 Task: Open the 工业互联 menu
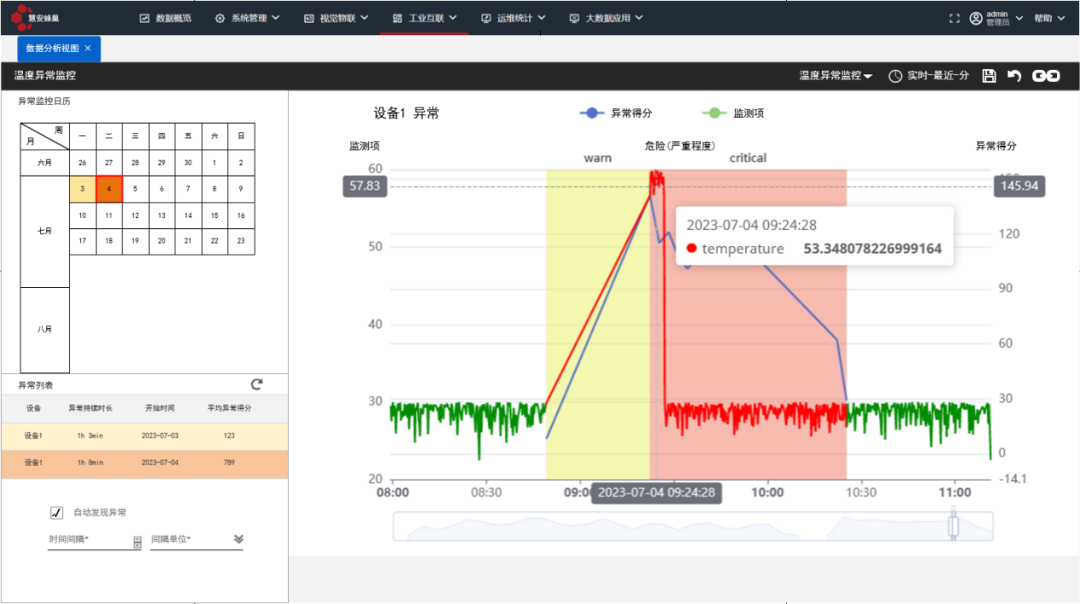(424, 18)
